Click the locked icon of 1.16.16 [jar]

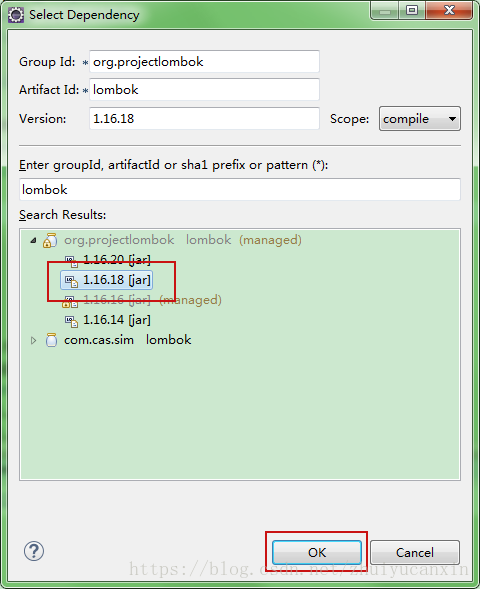click(x=70, y=301)
